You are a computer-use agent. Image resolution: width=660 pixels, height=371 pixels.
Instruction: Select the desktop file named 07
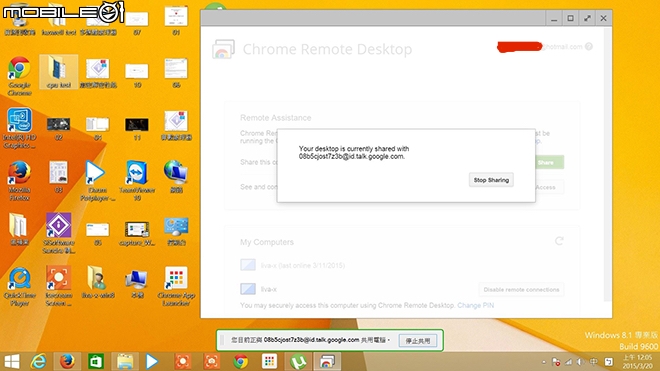(x=137, y=23)
